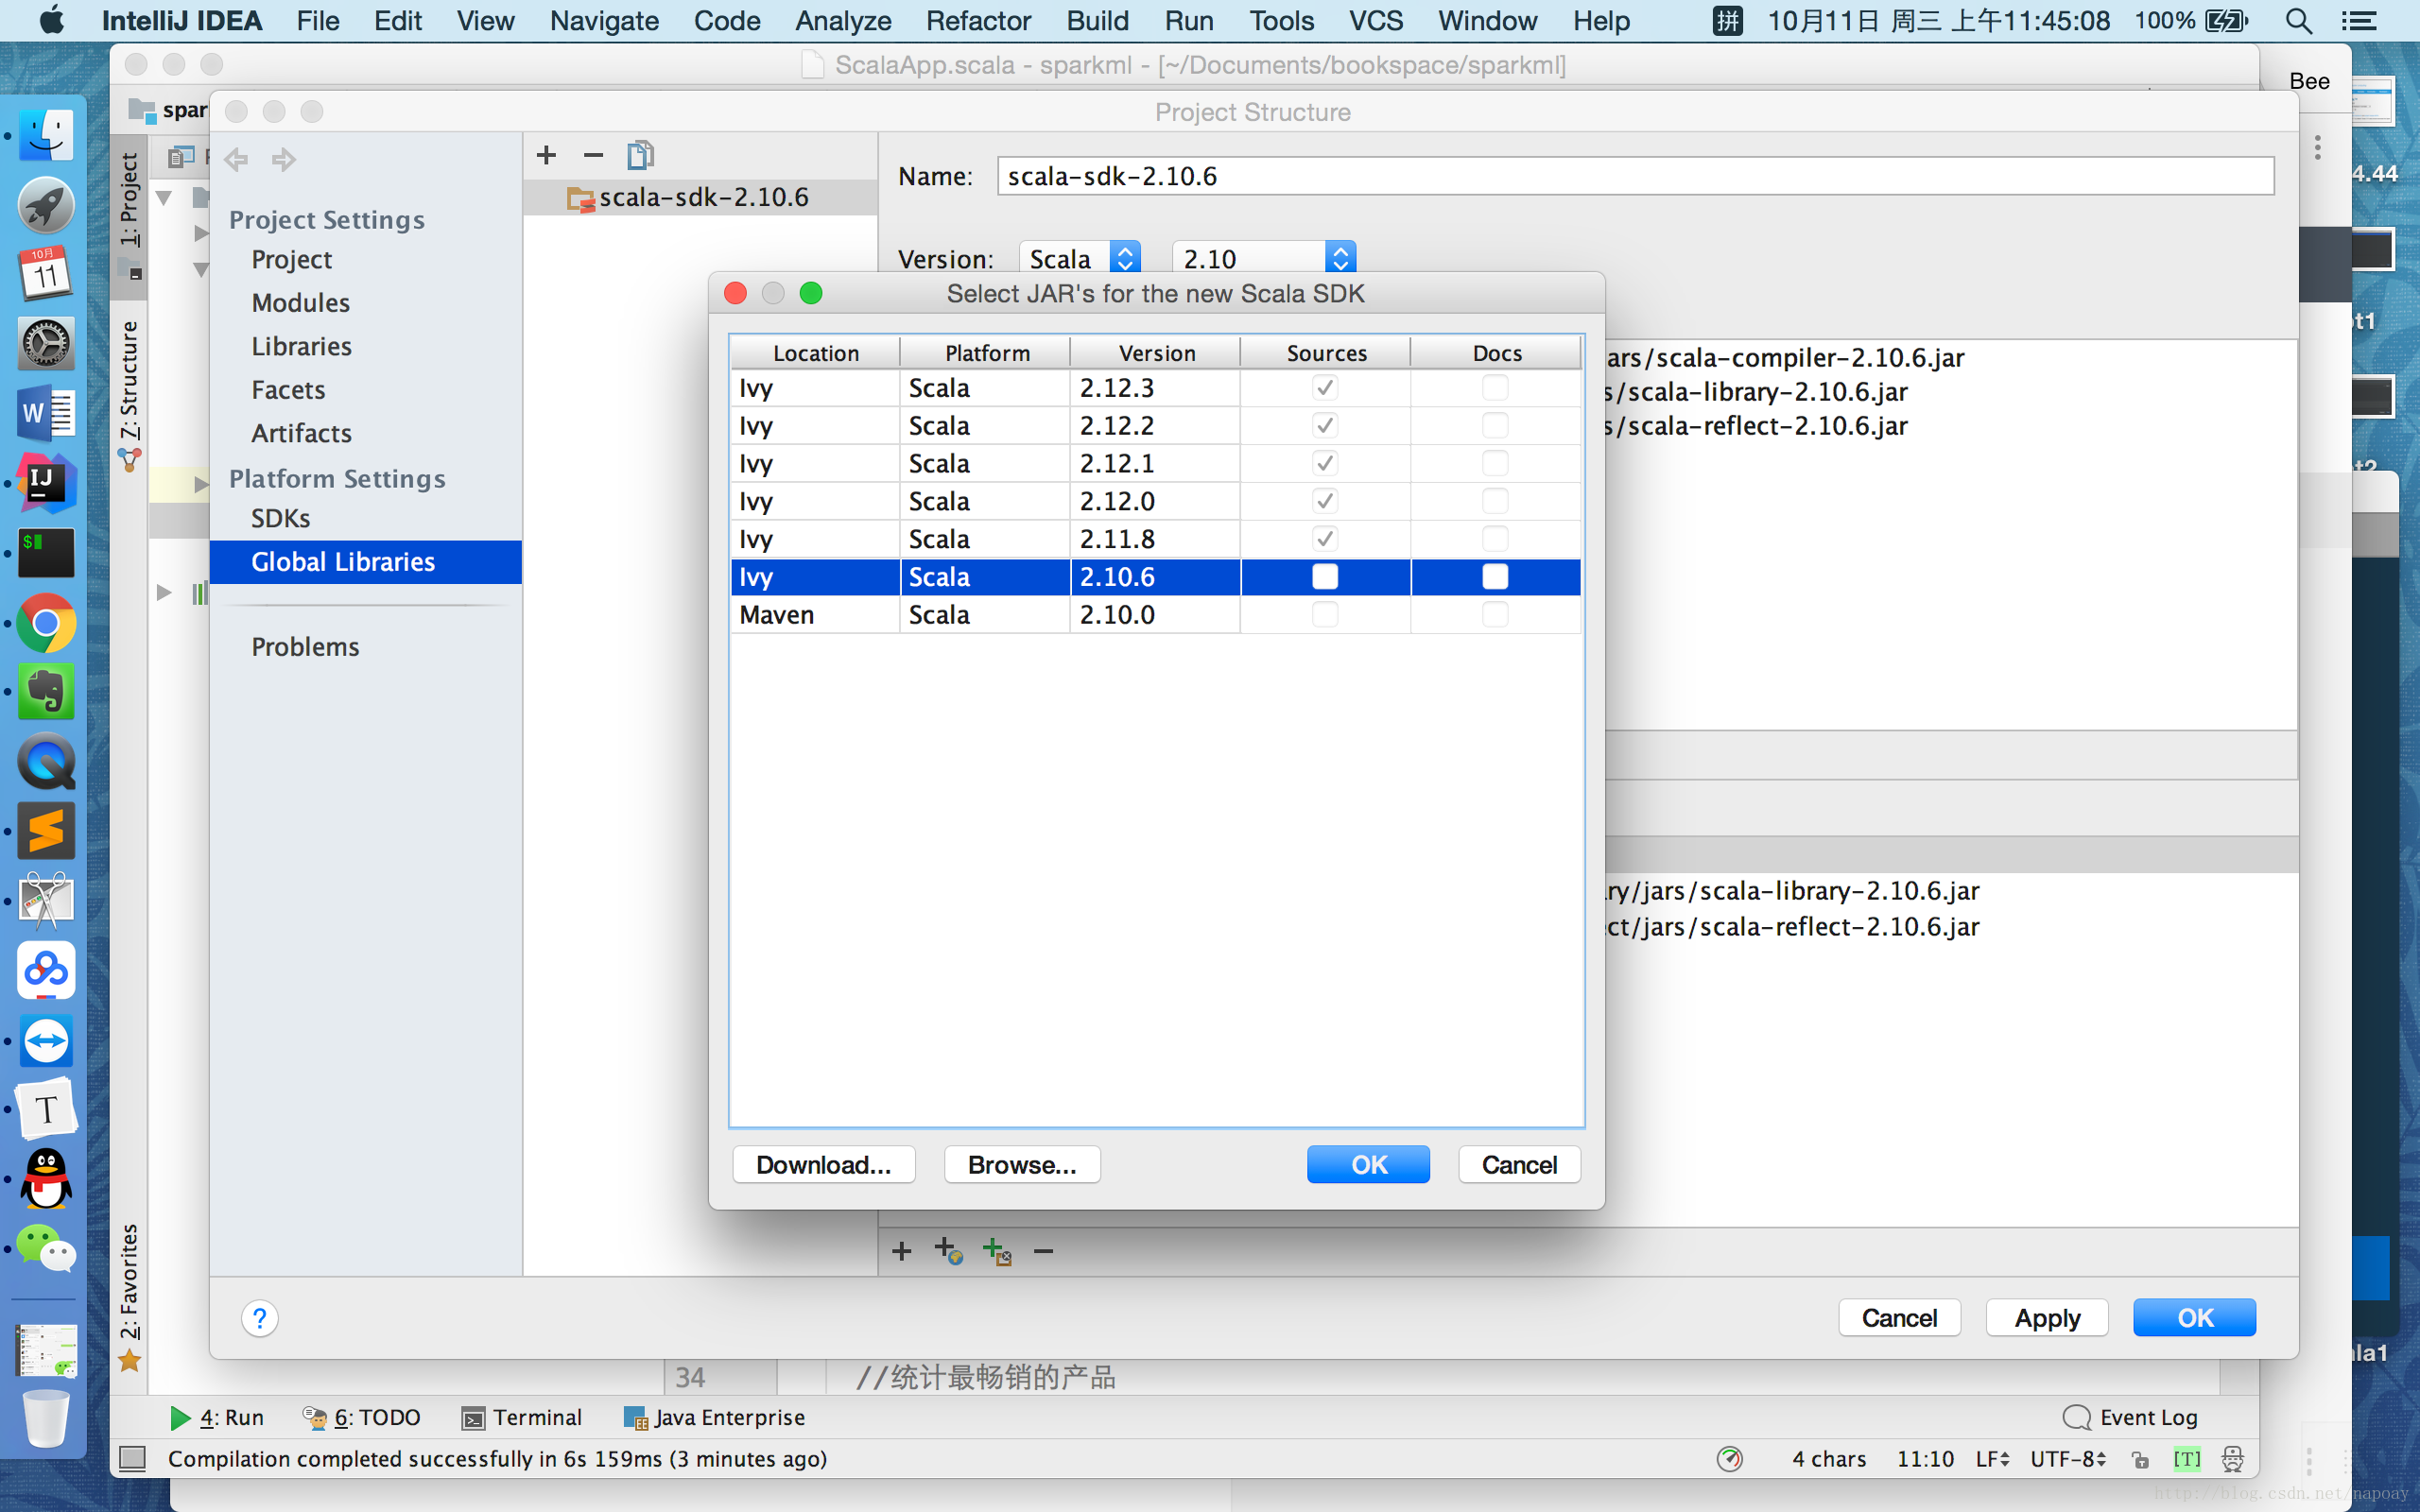Toggle Sources checkbox for Scala 2.10.6
Image resolution: width=2420 pixels, height=1512 pixels.
click(1324, 576)
